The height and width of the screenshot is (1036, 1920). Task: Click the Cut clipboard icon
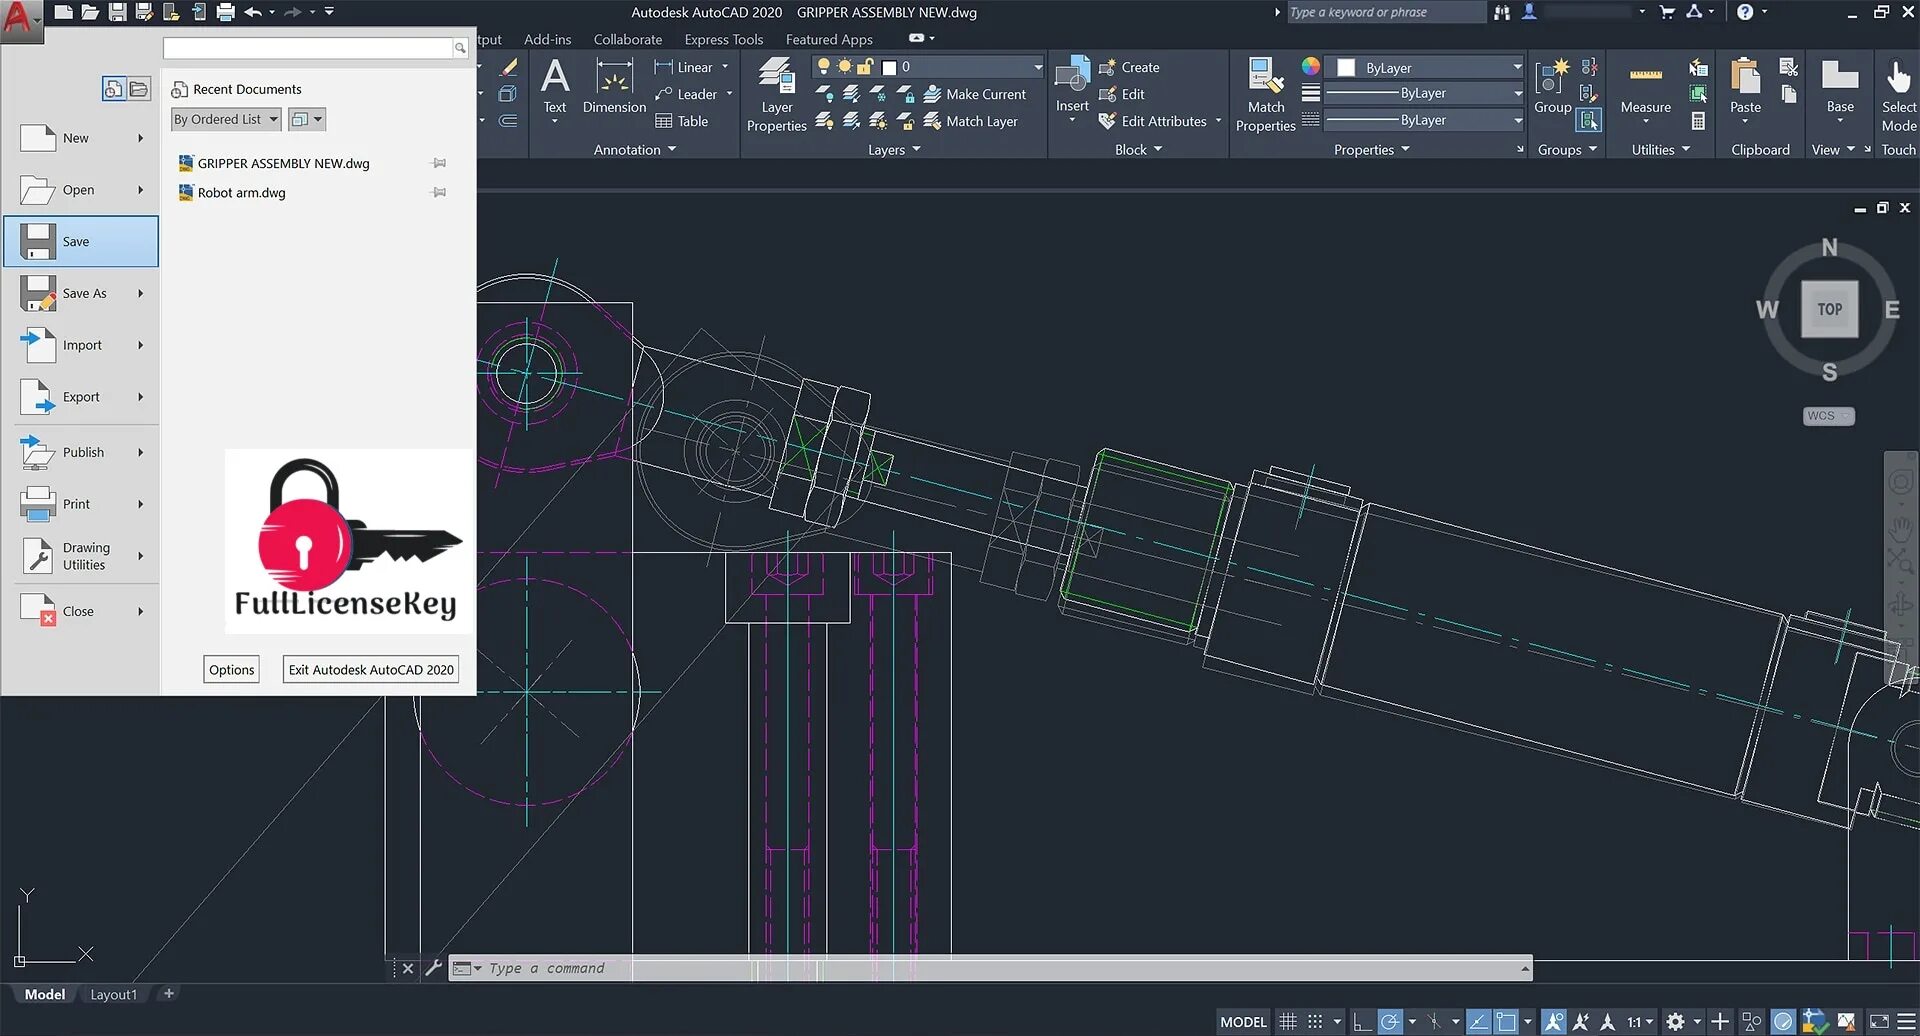pos(1789,67)
